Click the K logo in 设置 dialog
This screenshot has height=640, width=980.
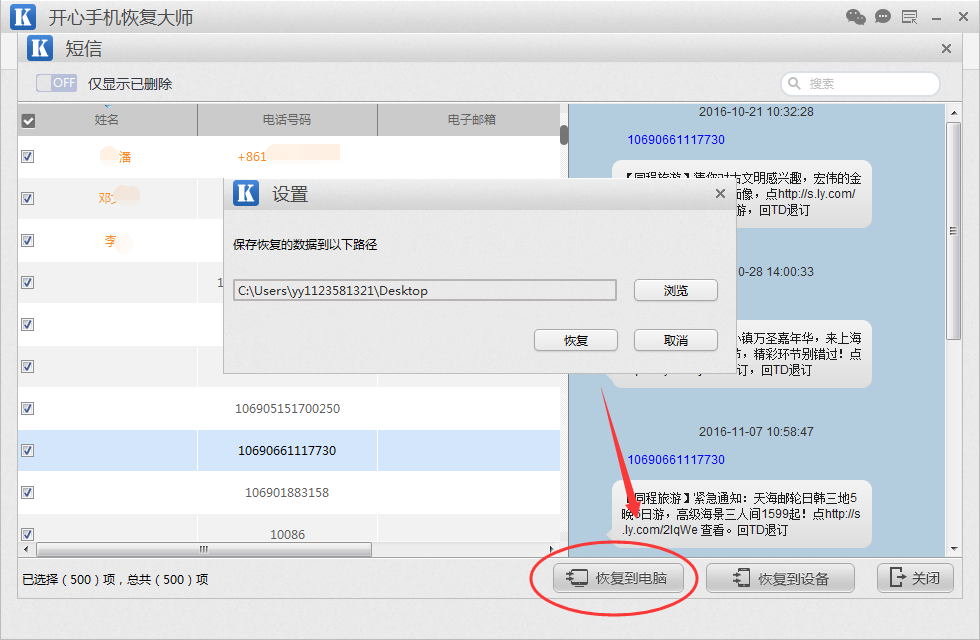246,193
